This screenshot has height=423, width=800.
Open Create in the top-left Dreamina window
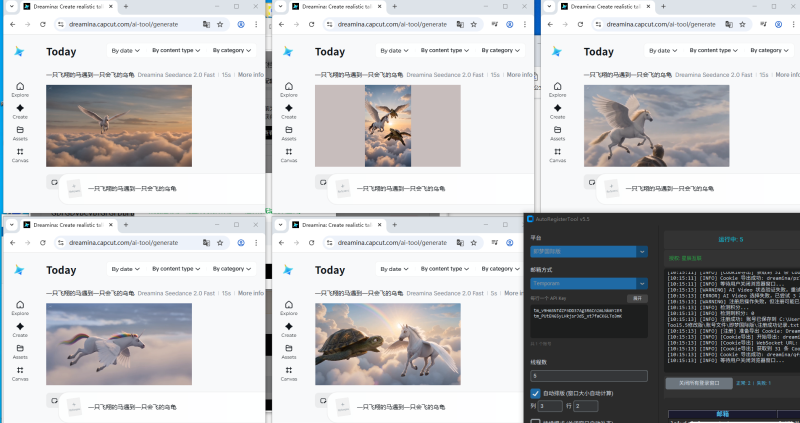point(20,111)
